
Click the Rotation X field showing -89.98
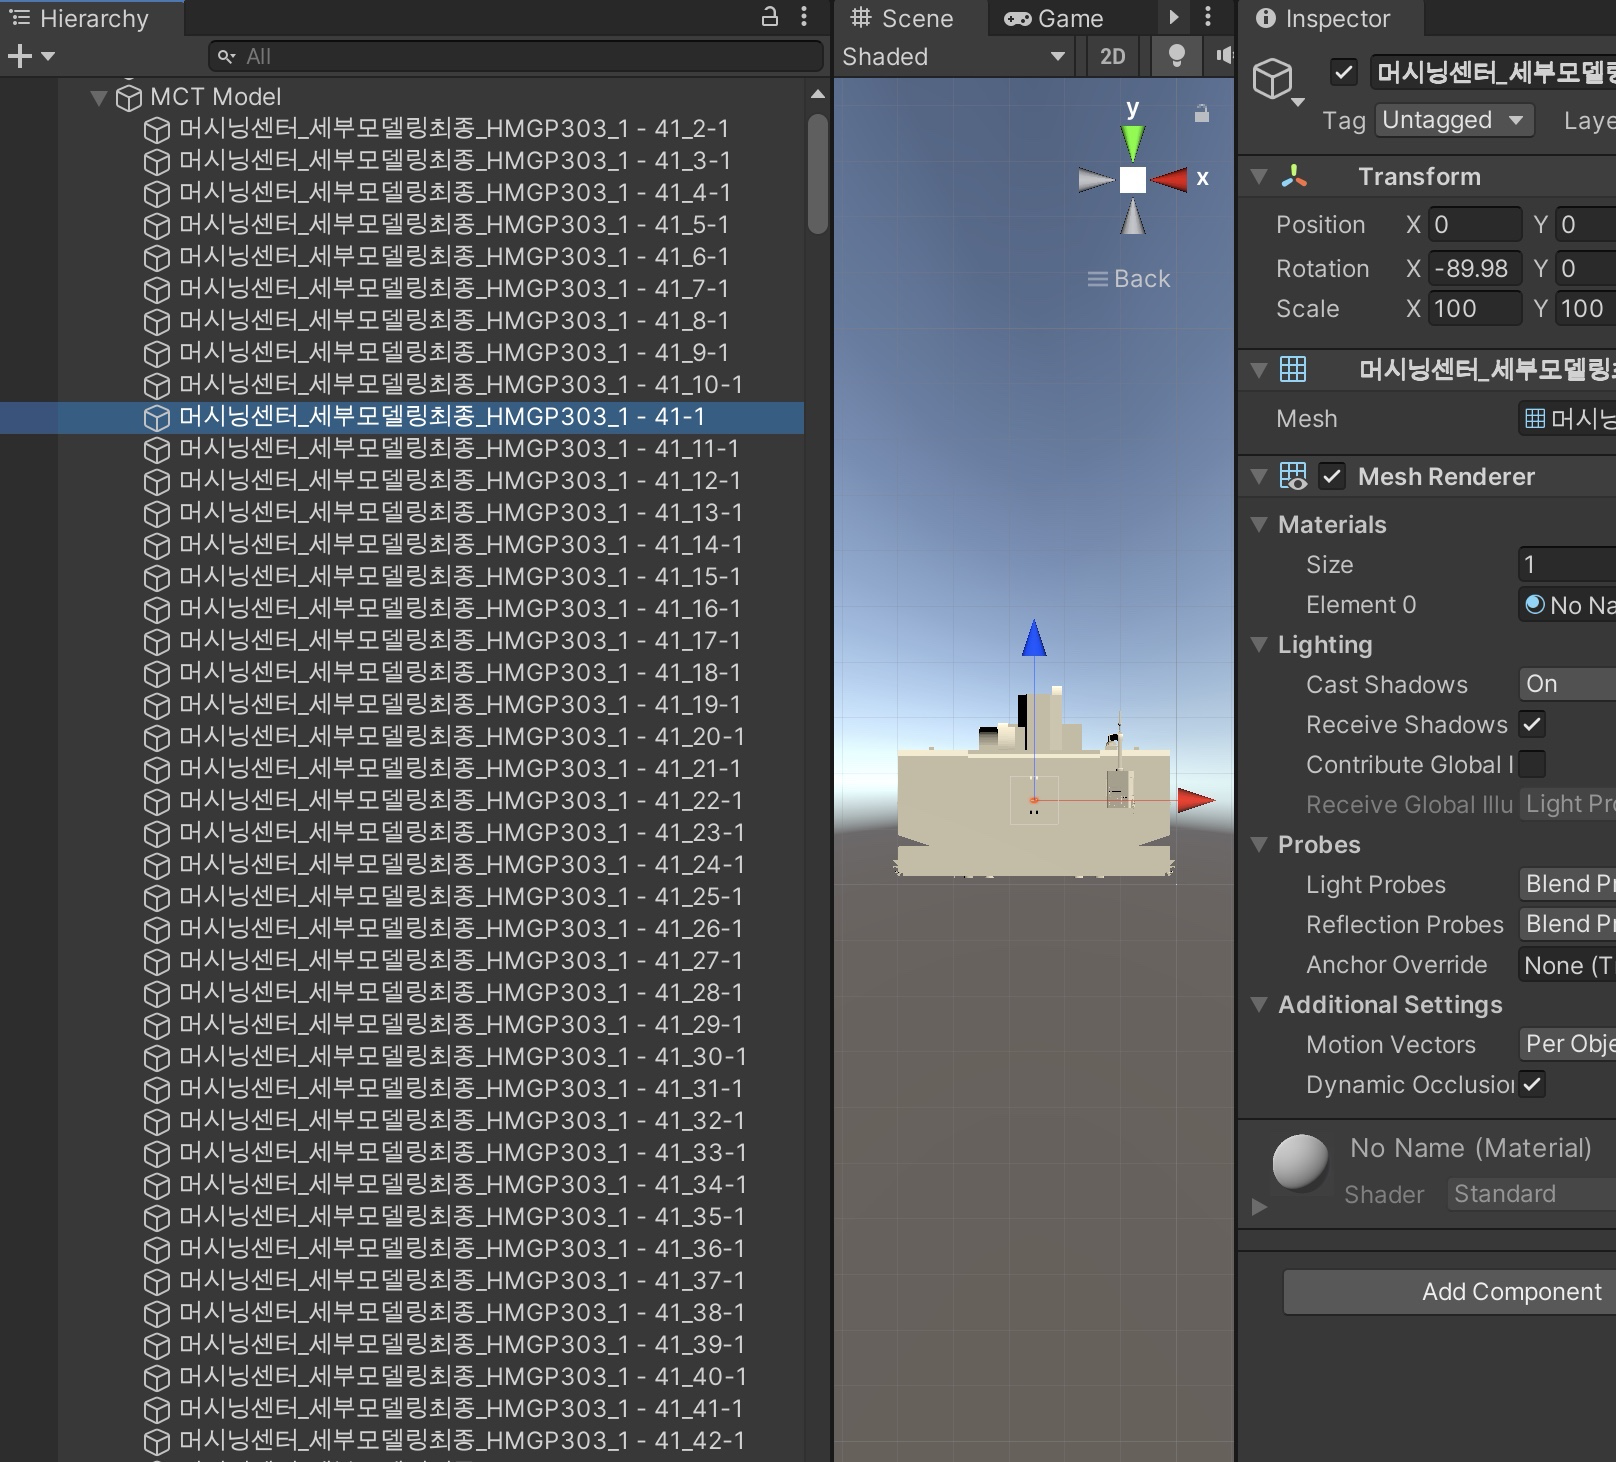[x=1475, y=269]
